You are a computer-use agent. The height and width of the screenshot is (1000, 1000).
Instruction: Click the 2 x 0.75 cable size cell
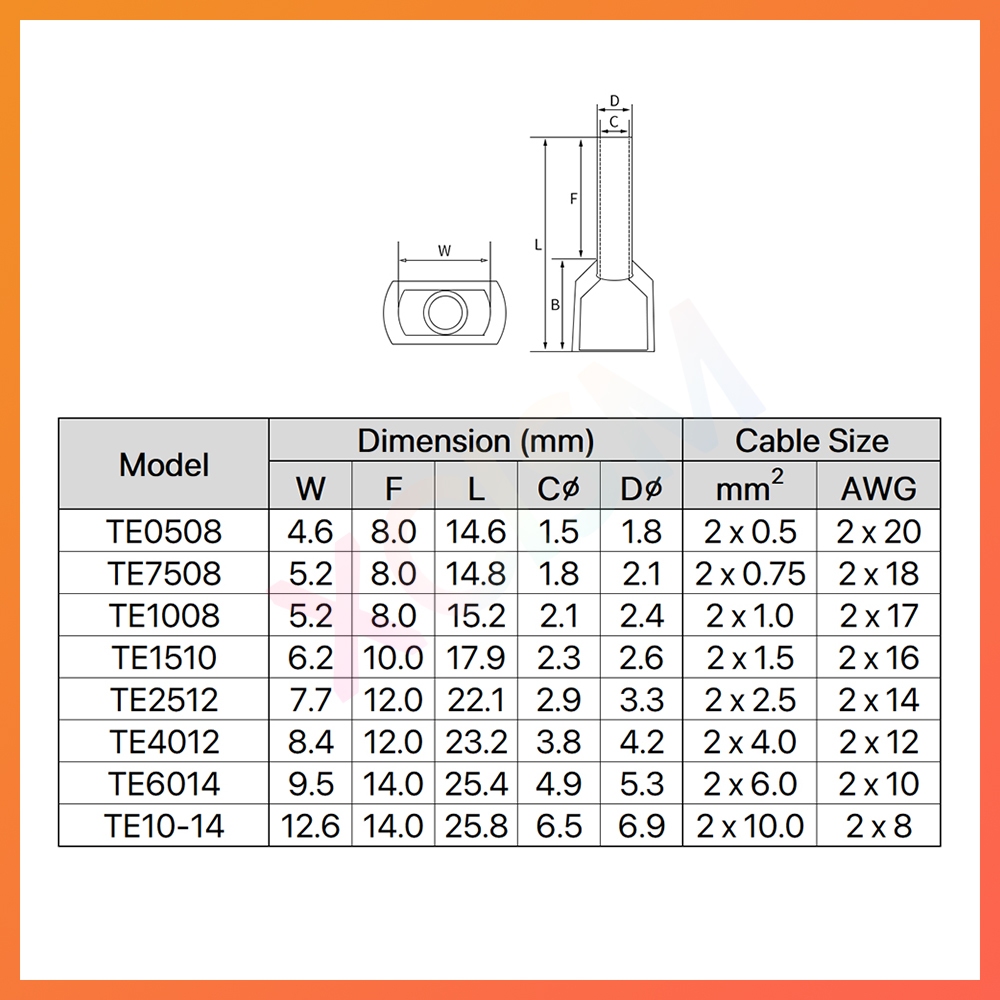[750, 574]
